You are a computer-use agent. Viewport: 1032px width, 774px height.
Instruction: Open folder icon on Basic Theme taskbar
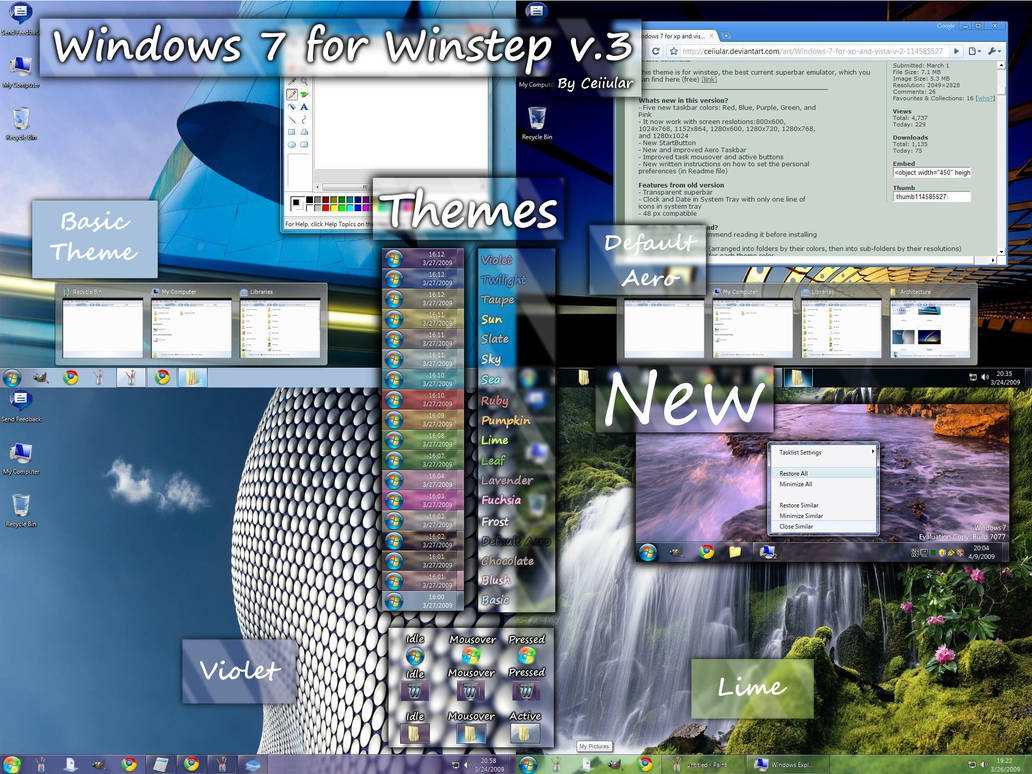(x=192, y=377)
